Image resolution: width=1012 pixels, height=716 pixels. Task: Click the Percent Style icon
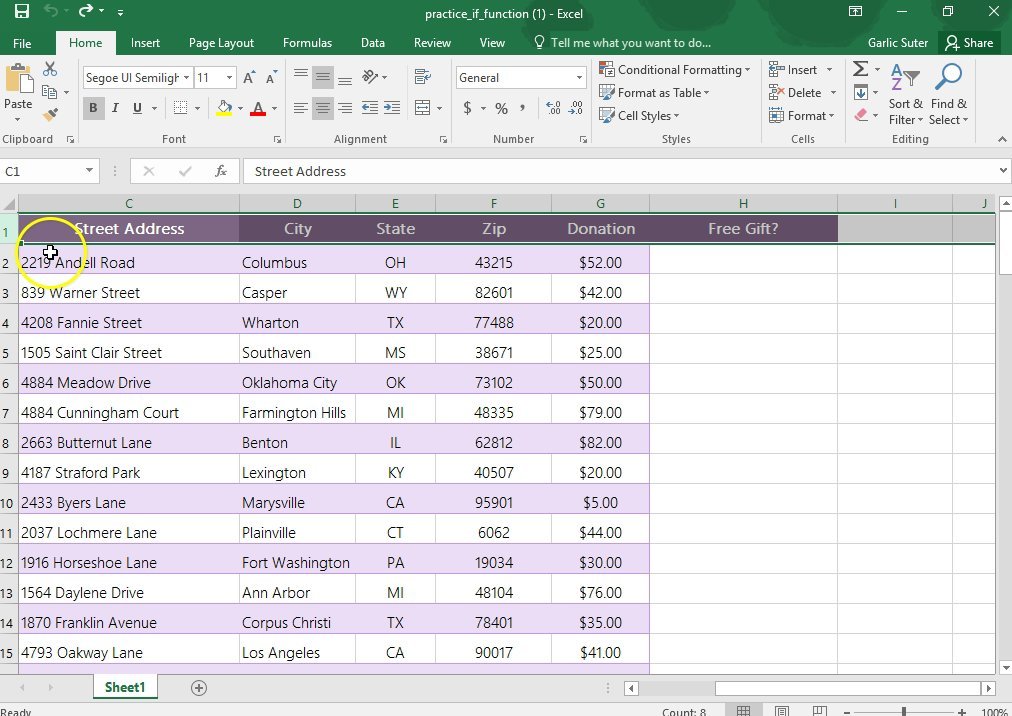tap(501, 108)
